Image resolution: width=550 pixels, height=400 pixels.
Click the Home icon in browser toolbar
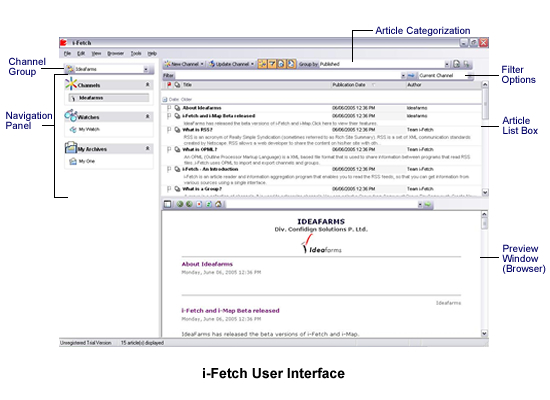(x=219, y=204)
